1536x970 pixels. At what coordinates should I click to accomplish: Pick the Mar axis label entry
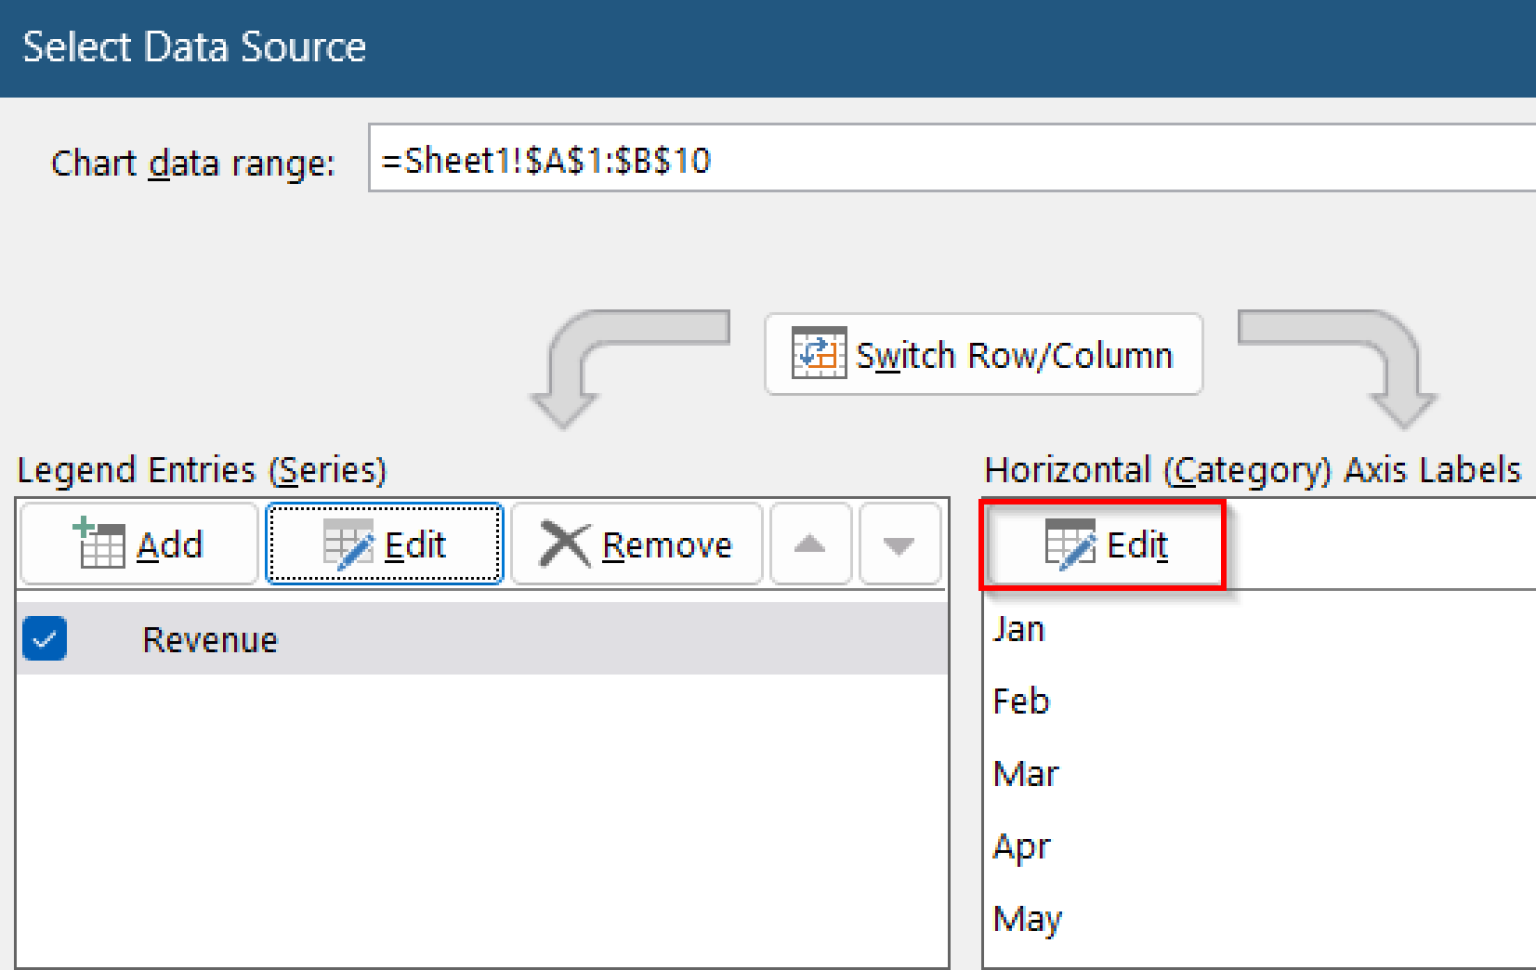click(1025, 774)
